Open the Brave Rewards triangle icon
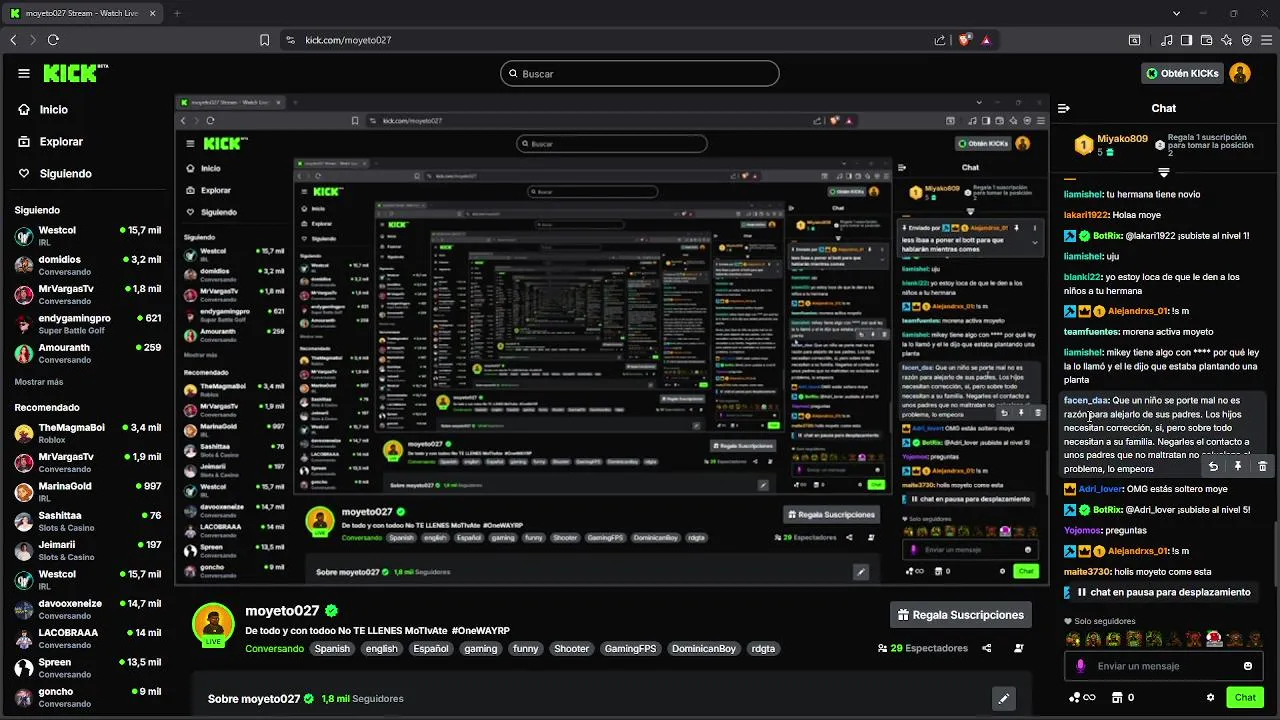Screen dimensions: 1280x720 coord(986,40)
